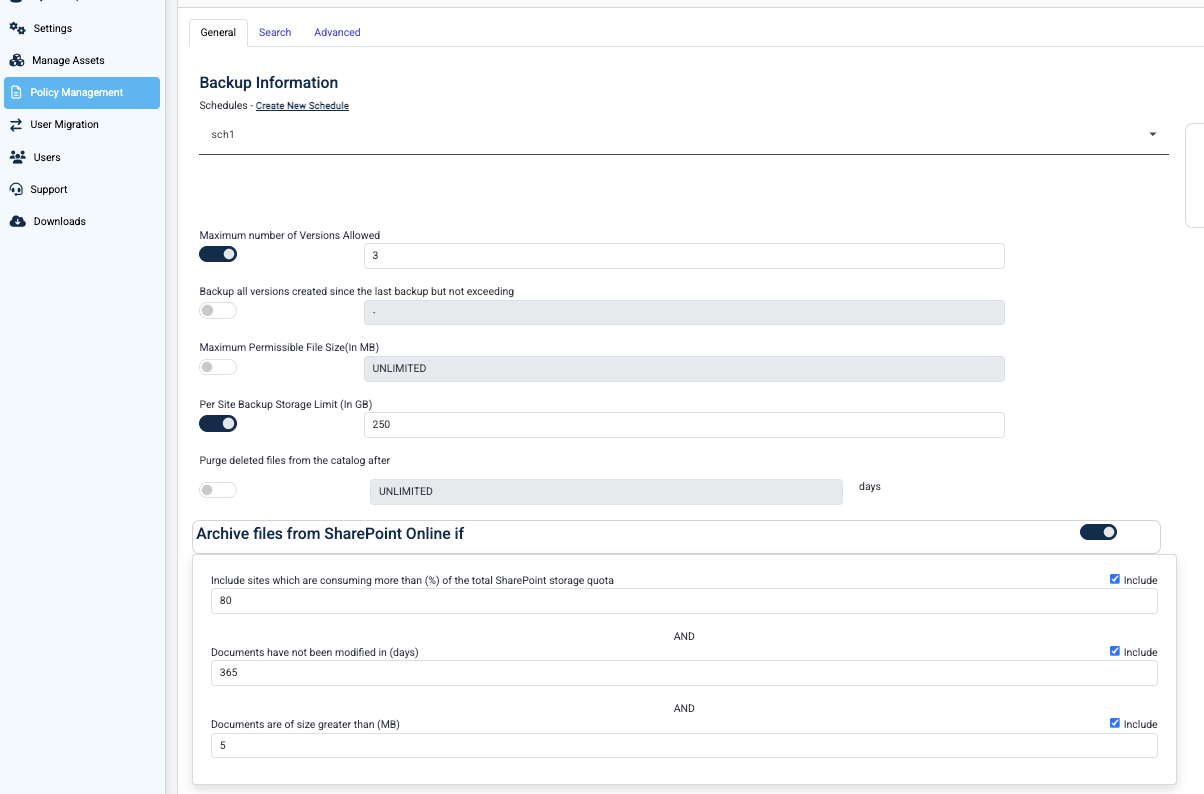Click 'Documents are of size greater than (MB)' label
This screenshot has height=794, width=1204.
tap(306, 724)
